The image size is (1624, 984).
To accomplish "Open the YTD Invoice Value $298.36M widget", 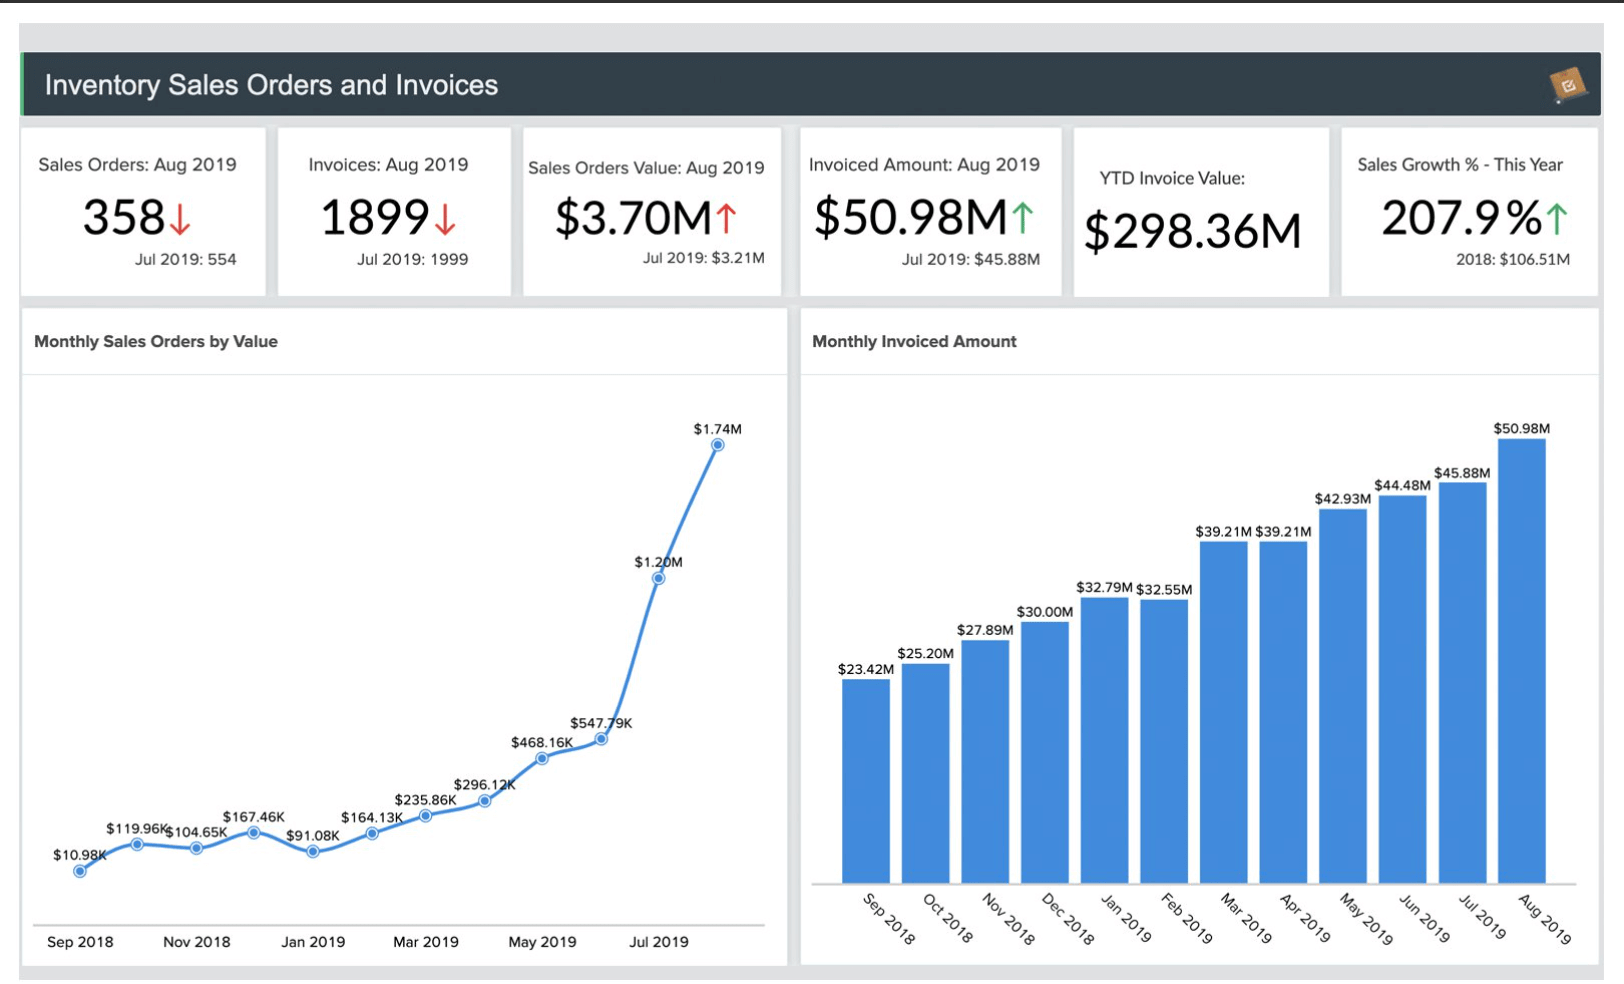I will (x=1192, y=231).
